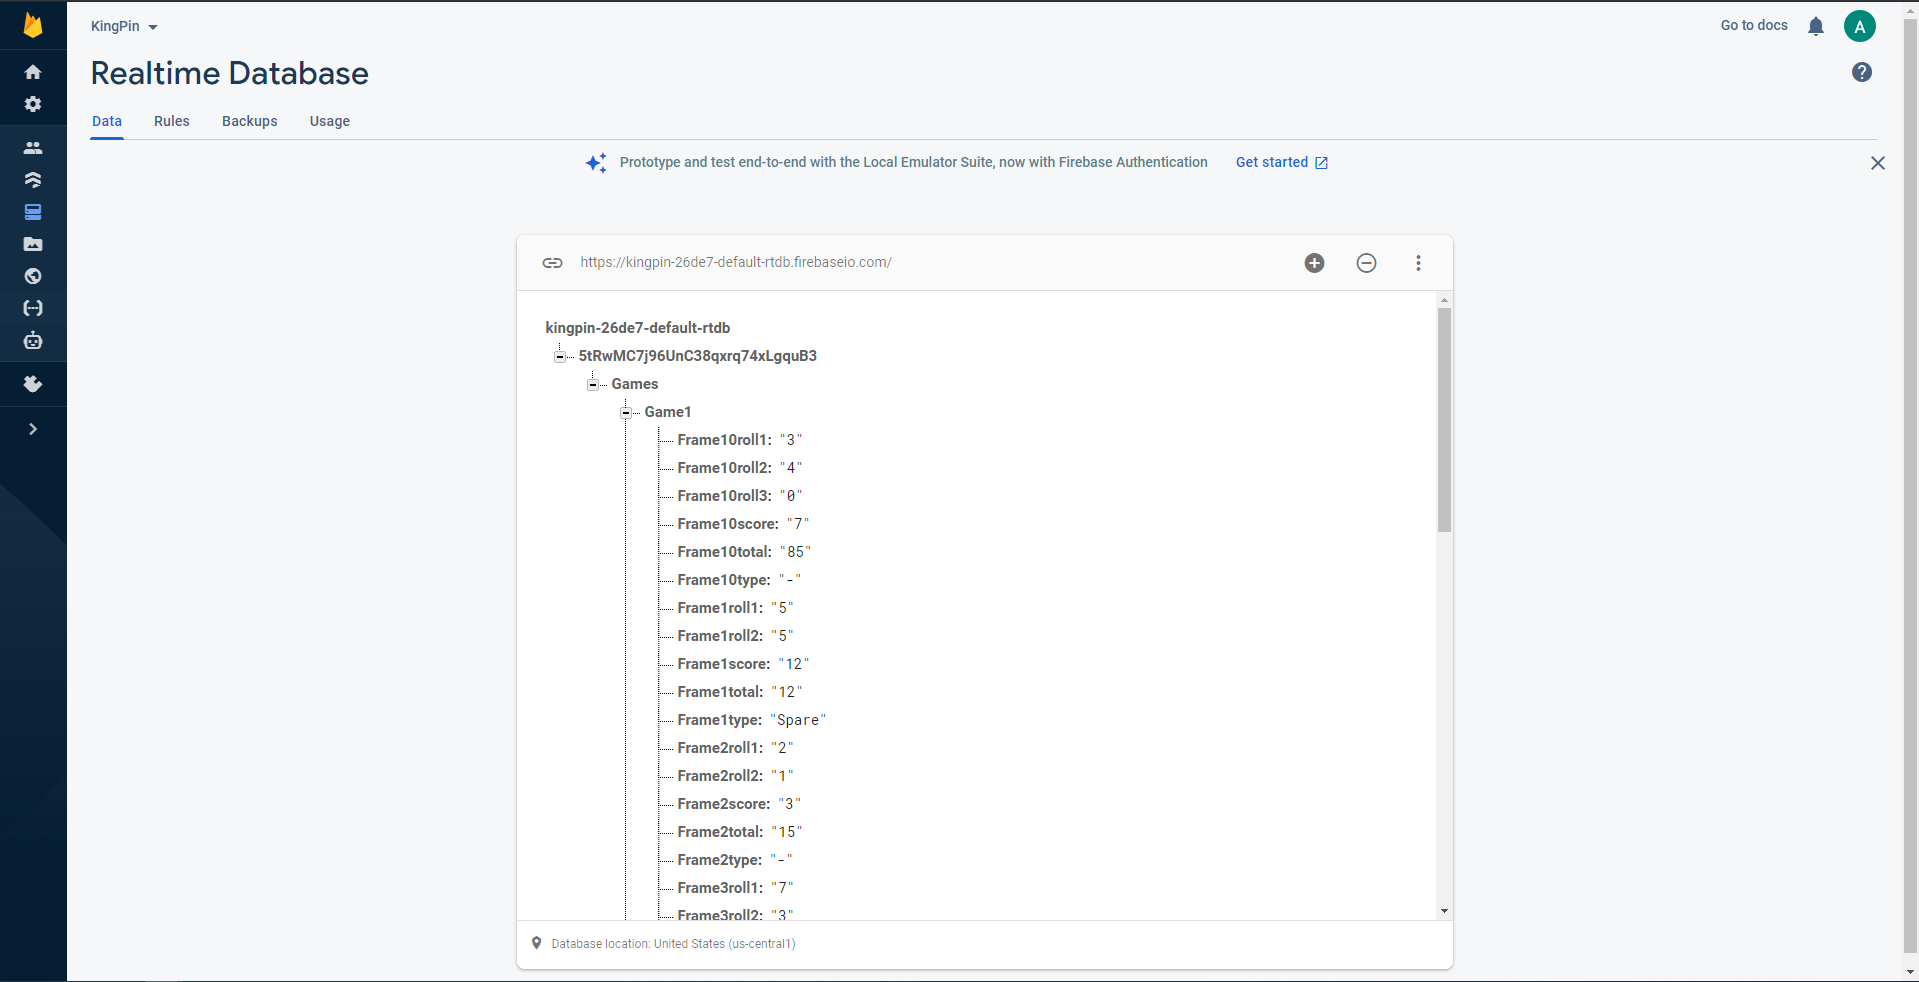Open Machine Learning robot icon in sidebar
This screenshot has height=982, width=1919.
pyautogui.click(x=33, y=340)
